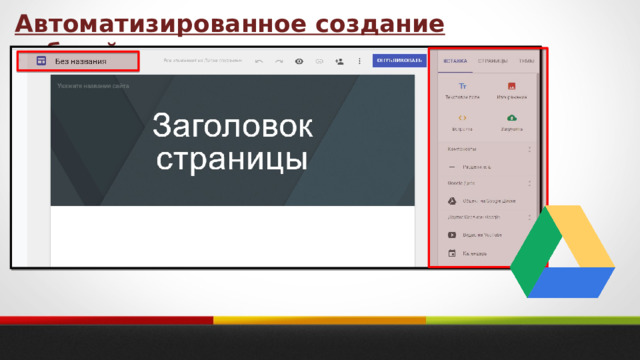Image resolution: width=640 pixels, height=360 pixels.
Task: Open the three-dot more menu in toolbar
Action: click(359, 61)
